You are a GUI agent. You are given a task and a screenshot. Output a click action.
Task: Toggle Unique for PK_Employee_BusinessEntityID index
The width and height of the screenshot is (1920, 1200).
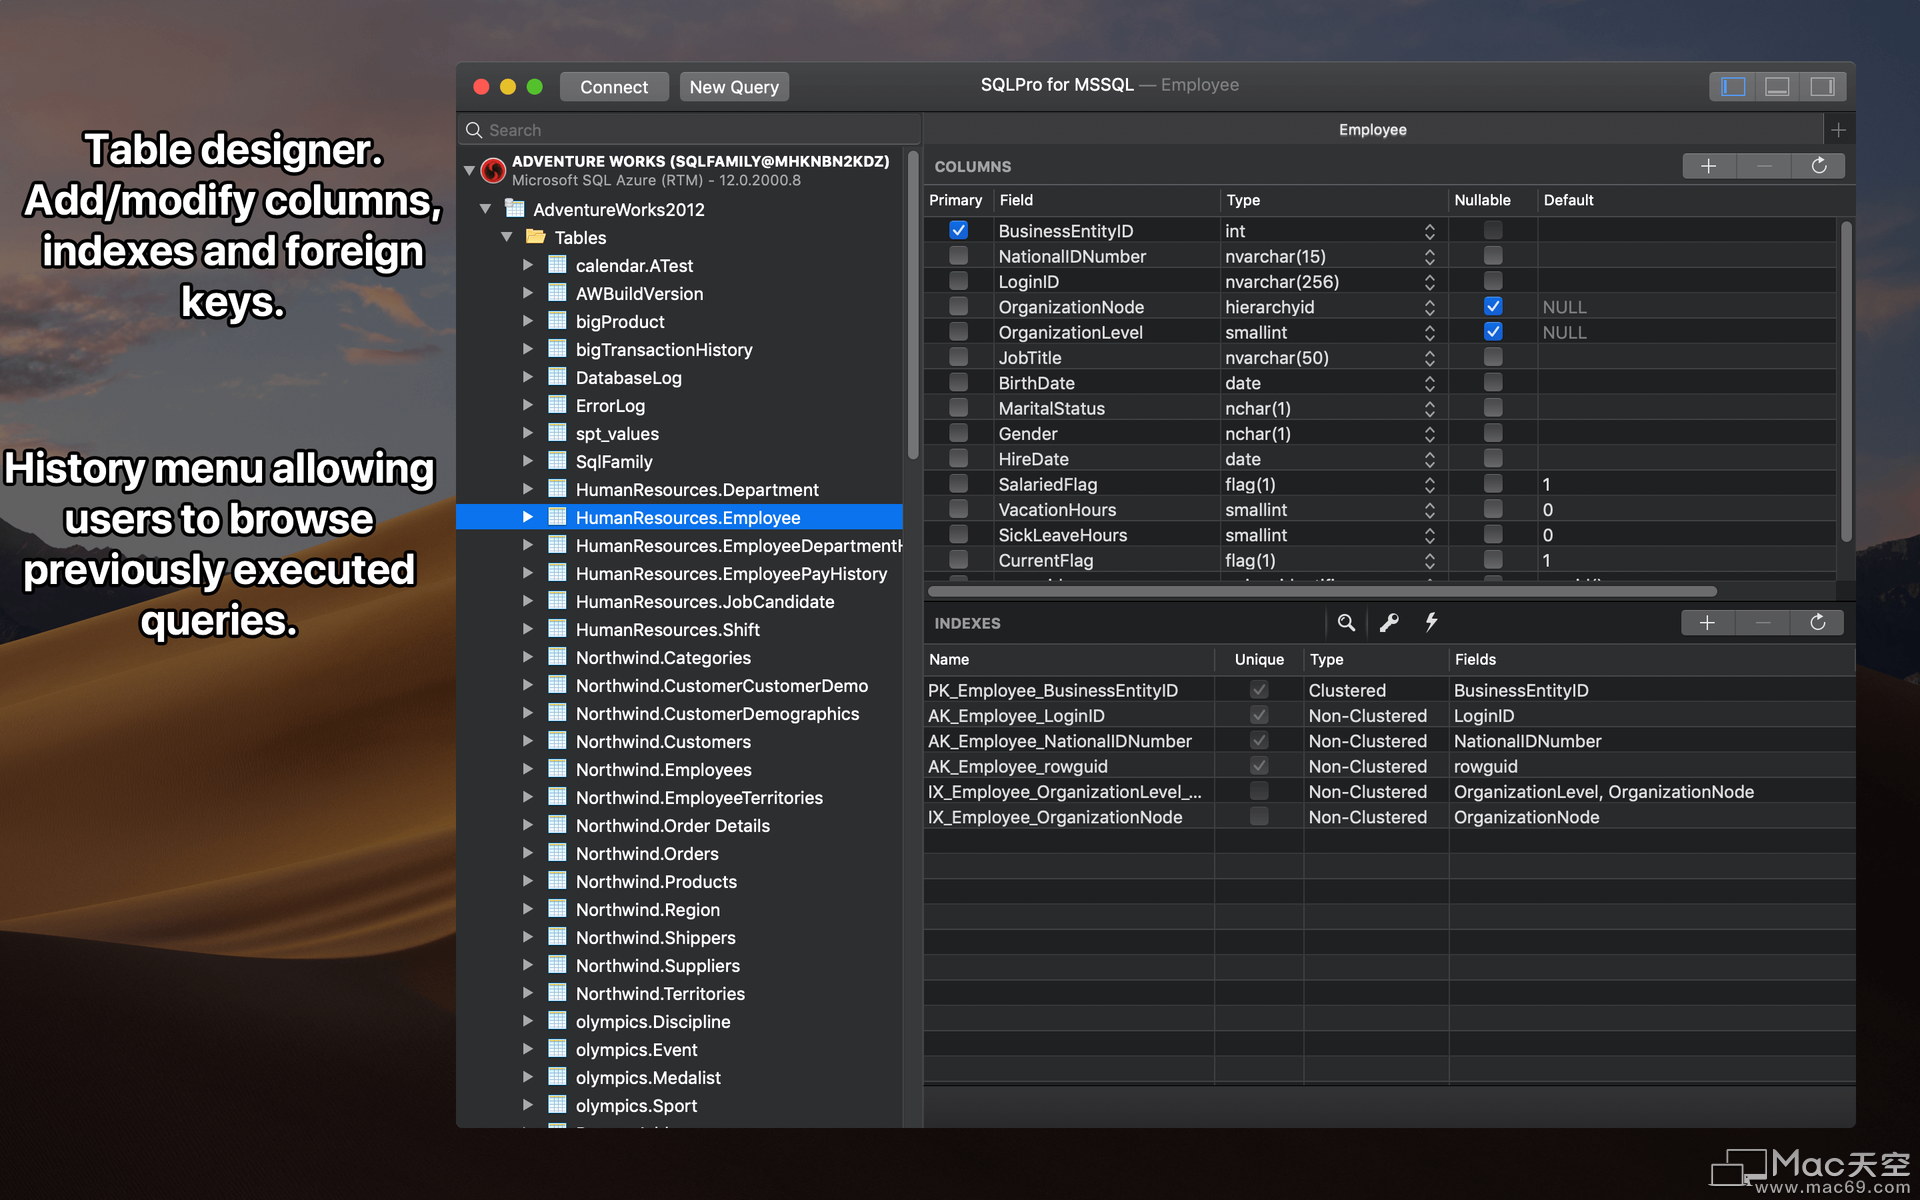click(1259, 690)
